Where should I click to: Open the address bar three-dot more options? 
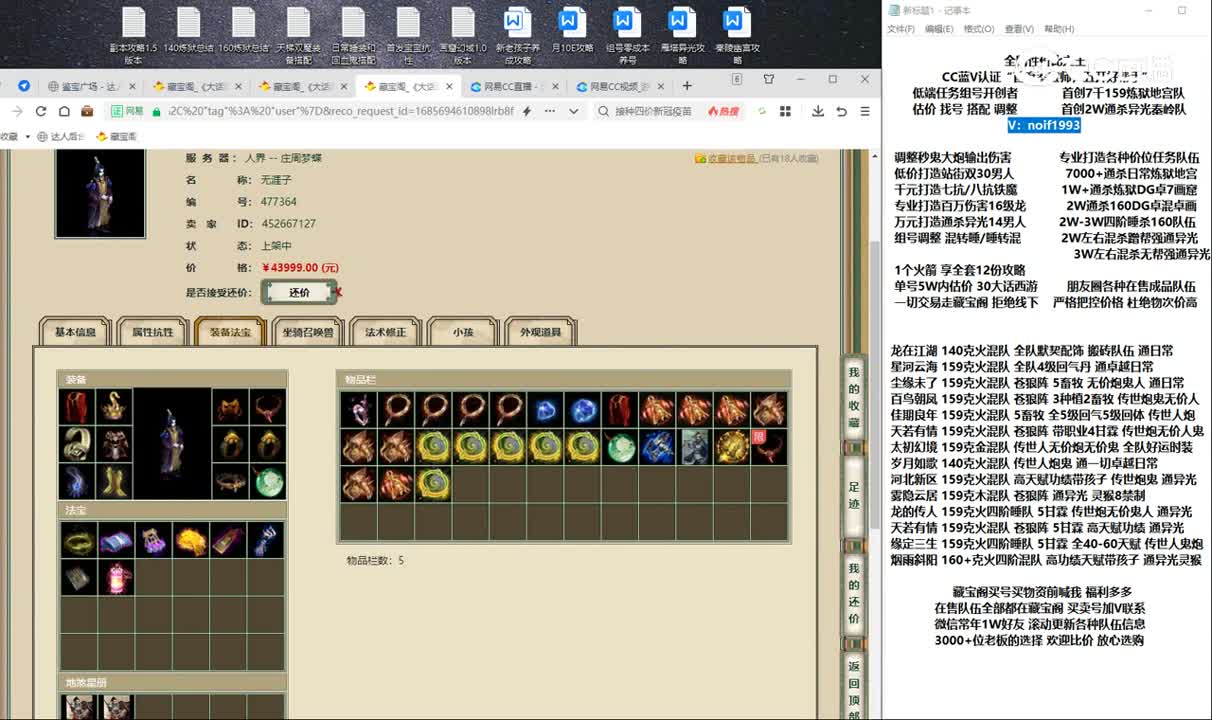coord(548,111)
